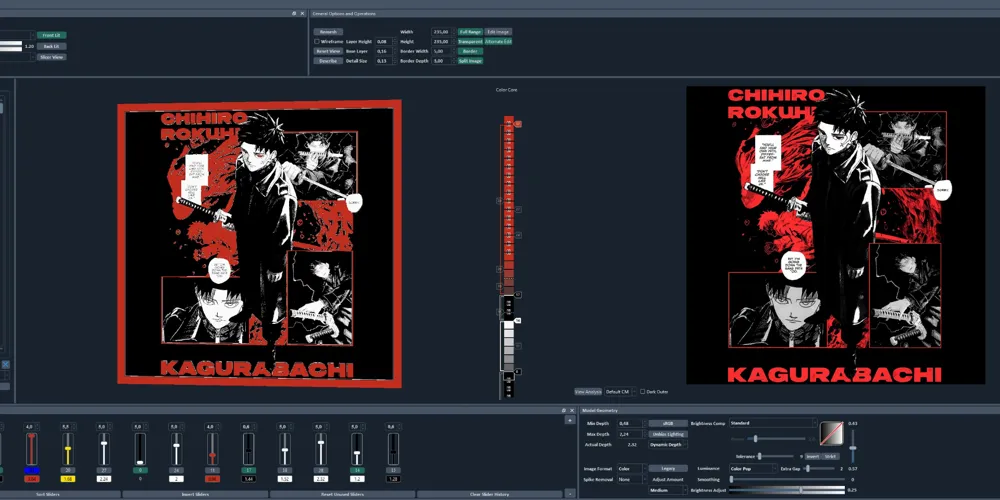Click the Layer Height input field
The image size is (1000, 500).
click(385, 41)
